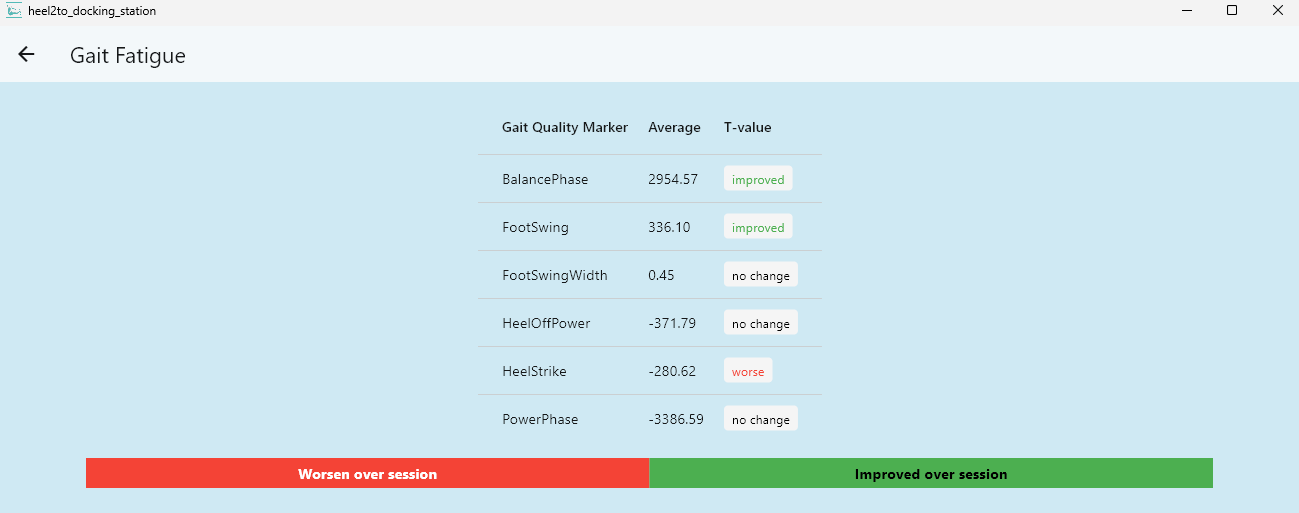Click the heel2to_docking_station app icon in title bar
Viewport: 1299px width, 513px height.
[x=14, y=11]
